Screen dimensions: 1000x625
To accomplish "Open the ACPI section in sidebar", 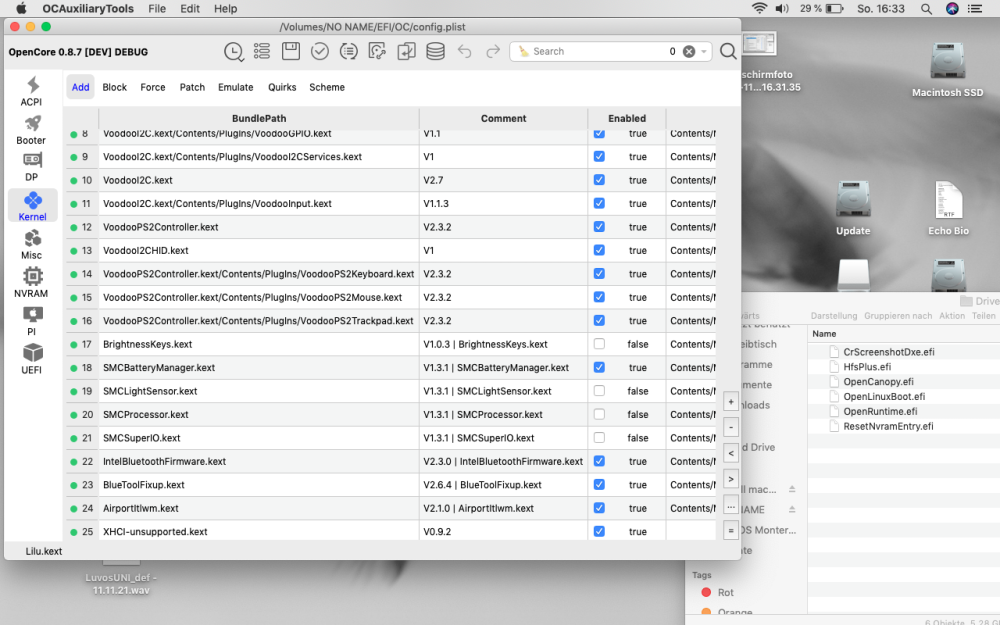I will (x=31, y=91).
